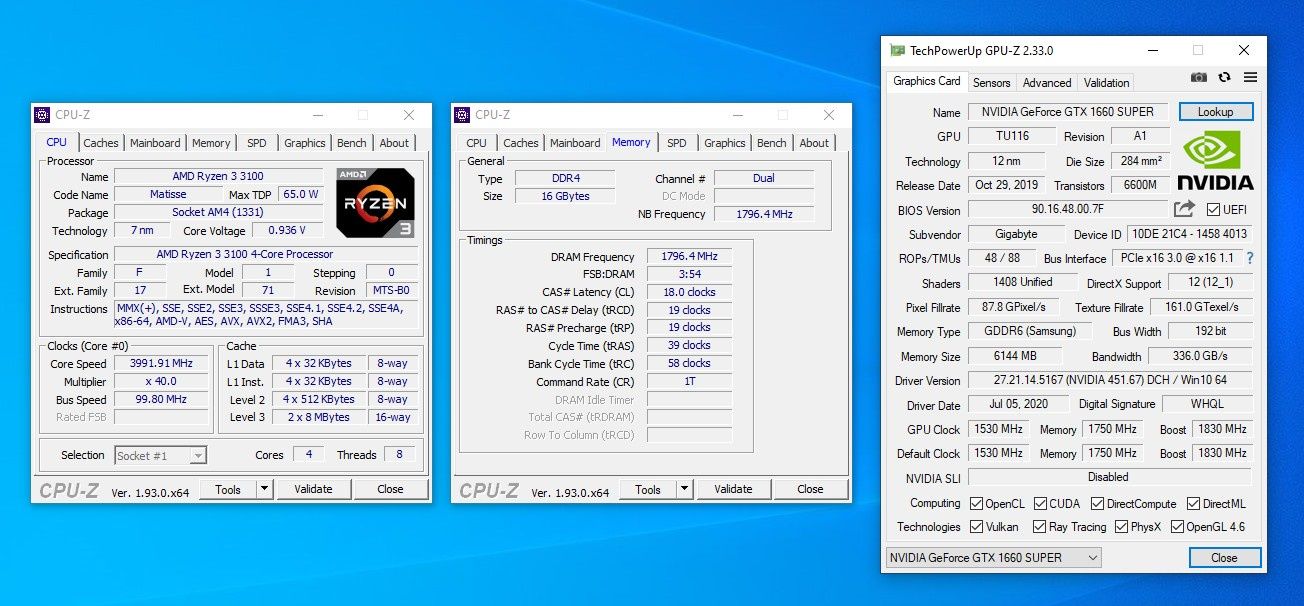Open the Validation tab in GPU-Z
Viewport: 1304px width, 606px height.
point(1107,83)
